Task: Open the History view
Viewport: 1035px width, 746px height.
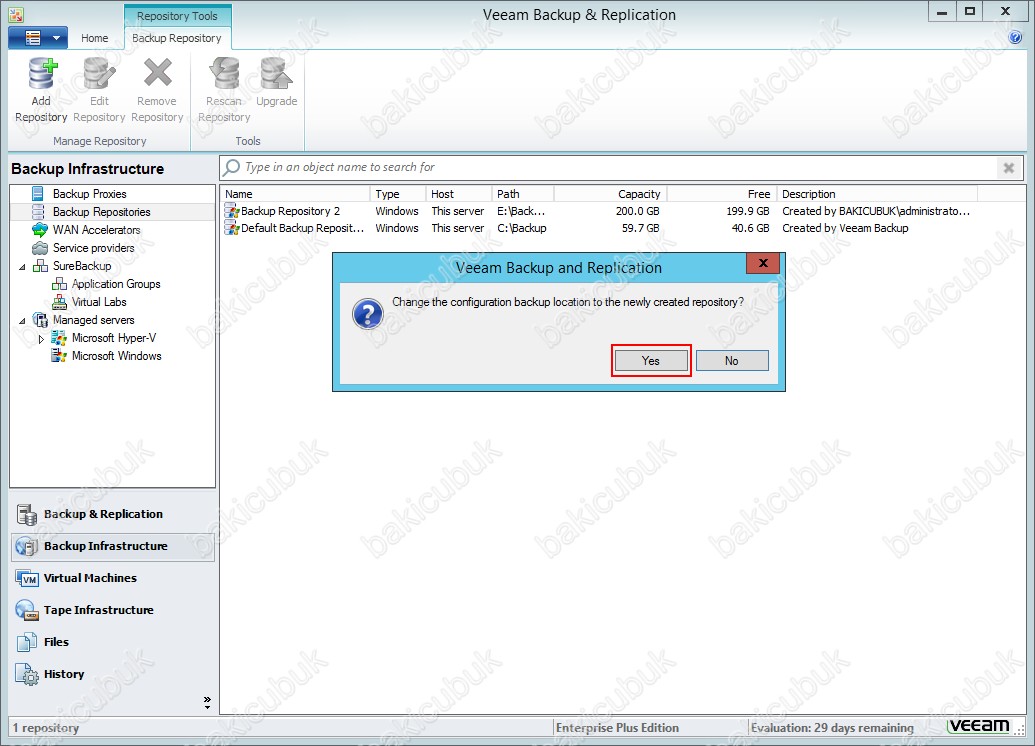Action: point(112,674)
